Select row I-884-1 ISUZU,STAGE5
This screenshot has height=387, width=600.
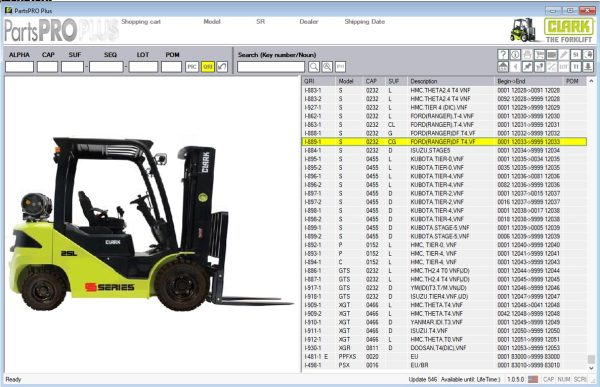444,150
